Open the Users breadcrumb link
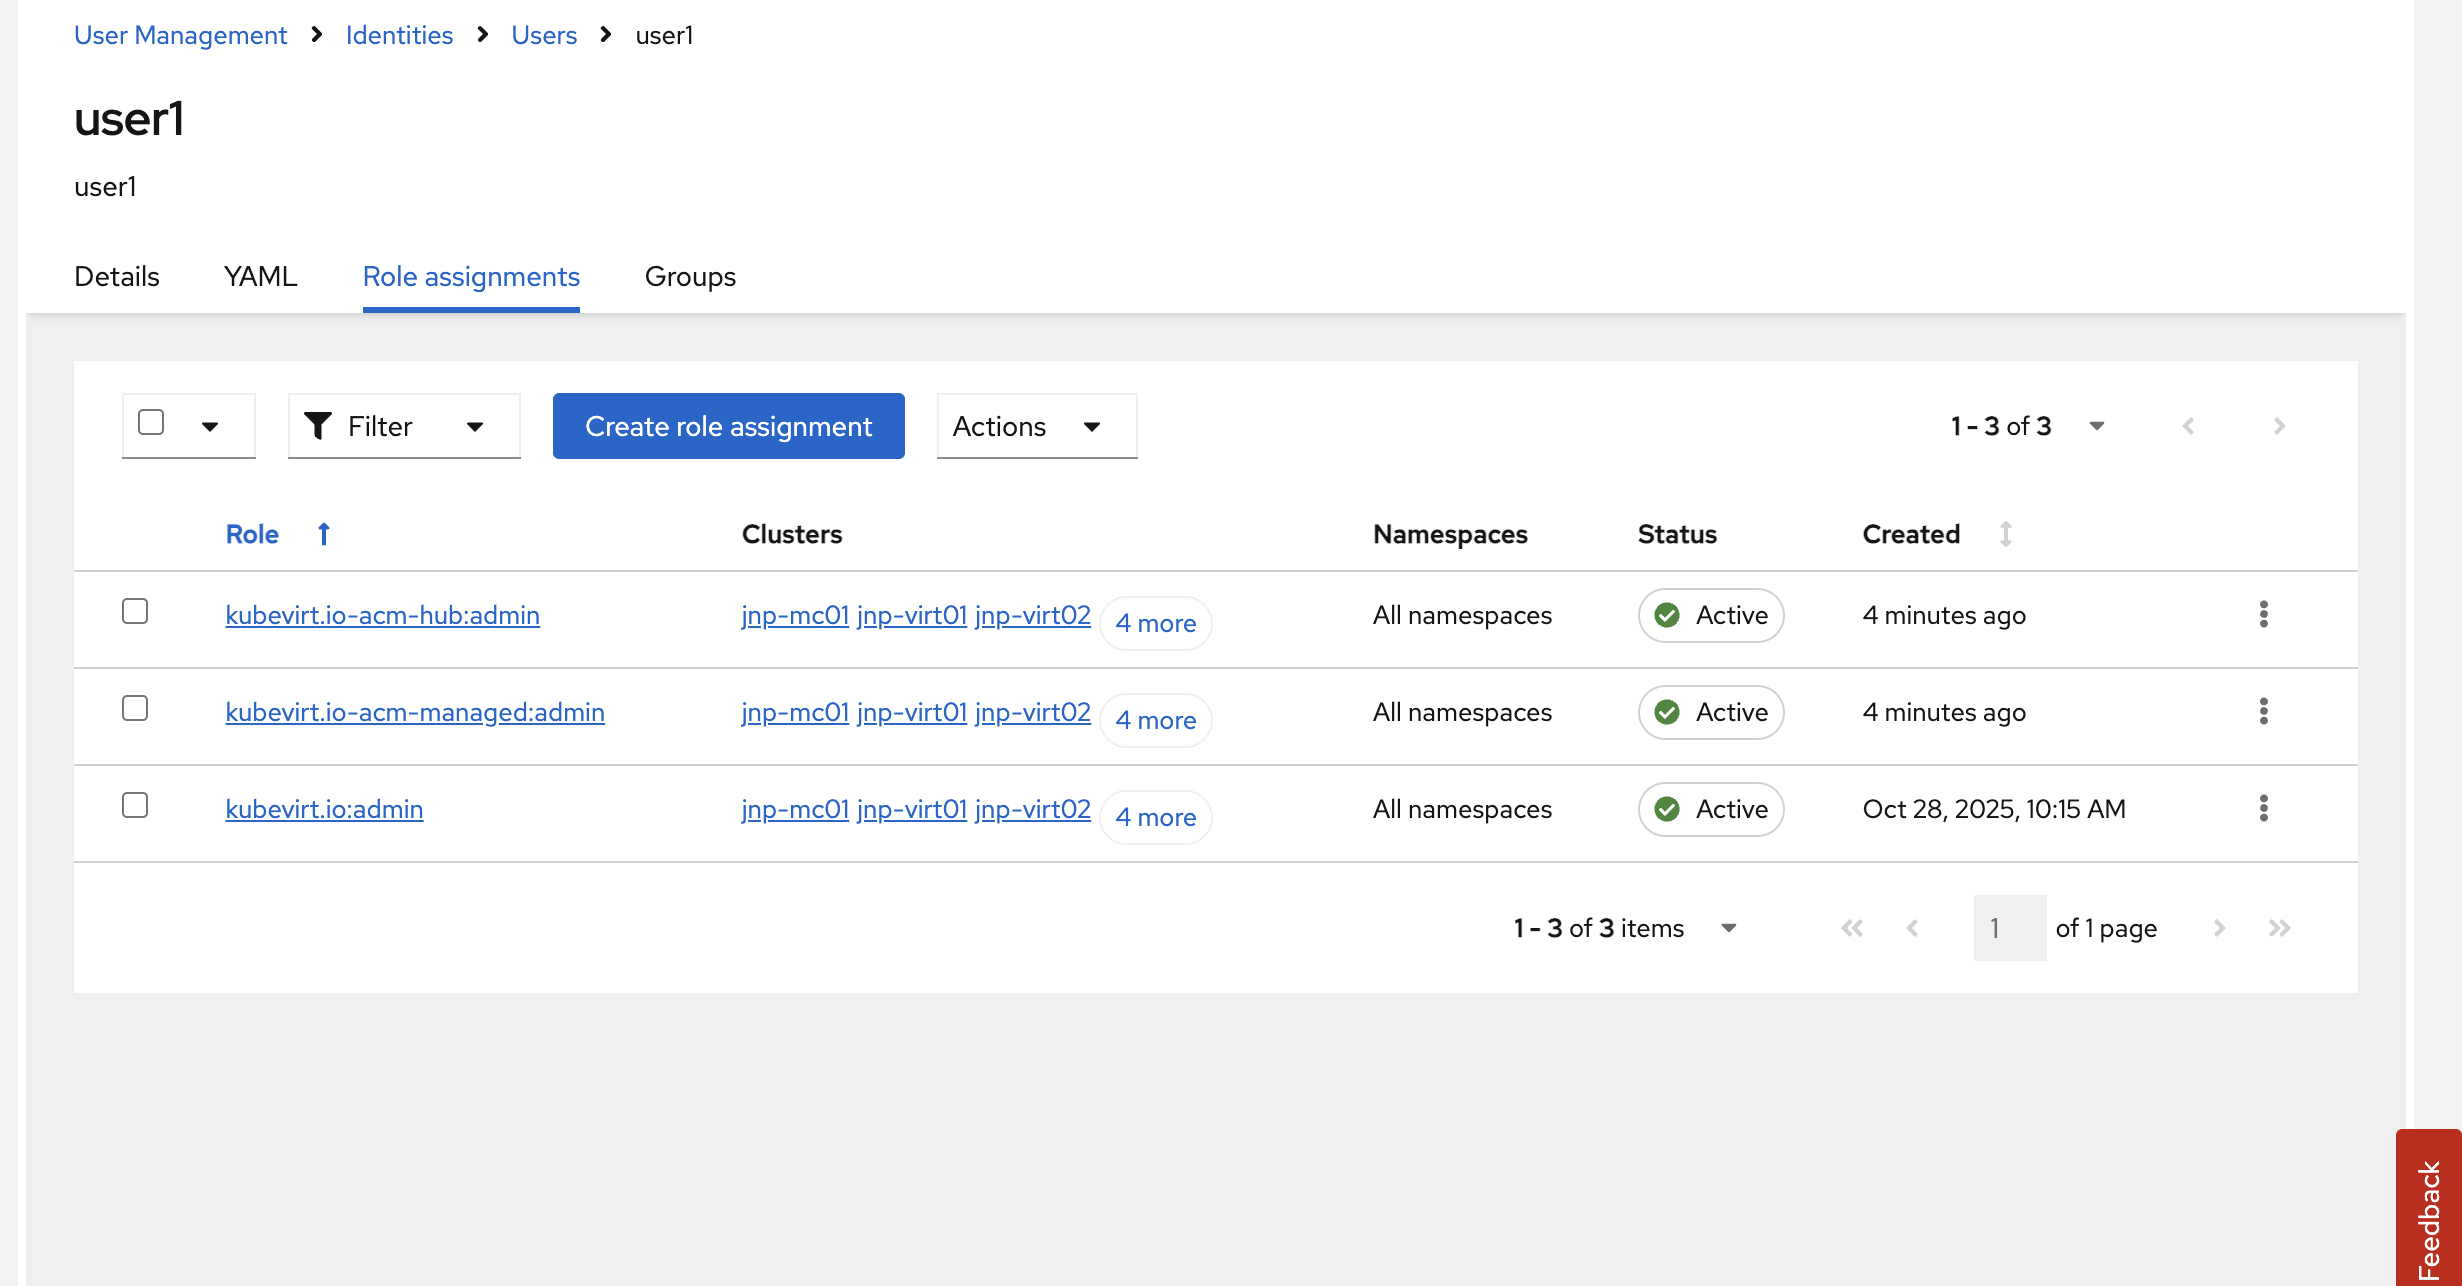Image resolution: width=2462 pixels, height=1286 pixels. [544, 35]
